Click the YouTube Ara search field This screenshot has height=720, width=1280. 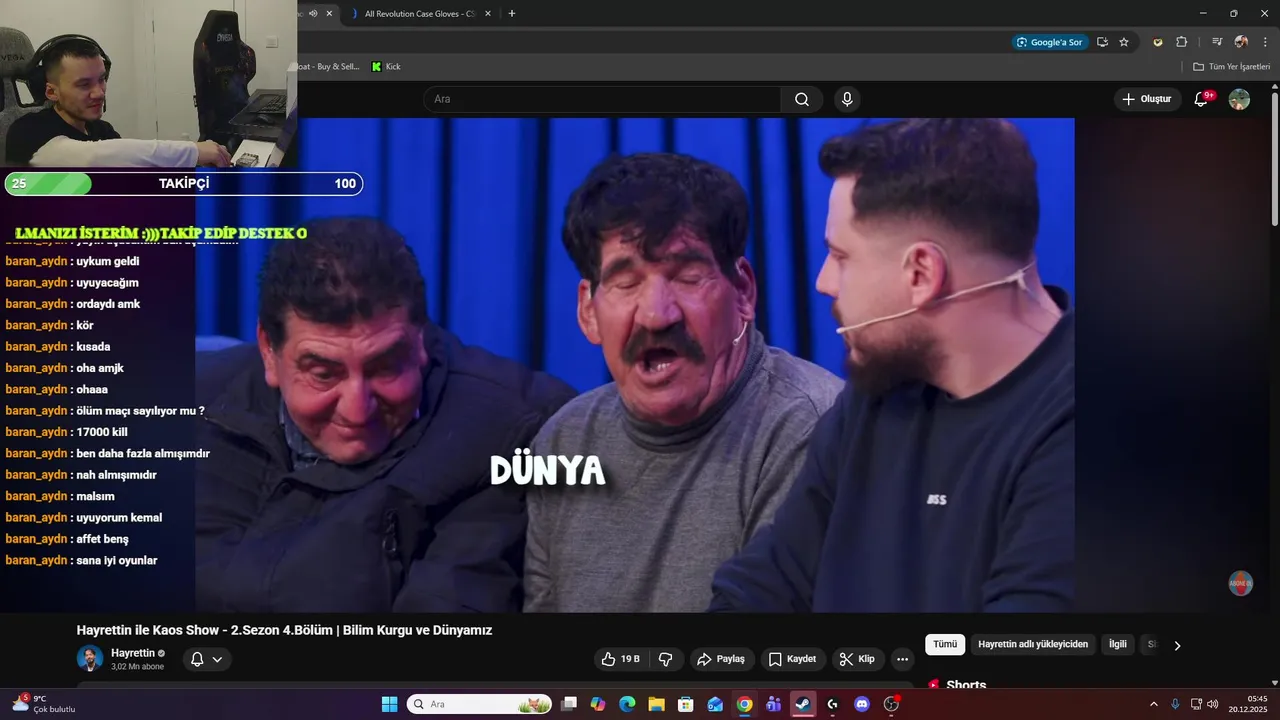coord(602,99)
